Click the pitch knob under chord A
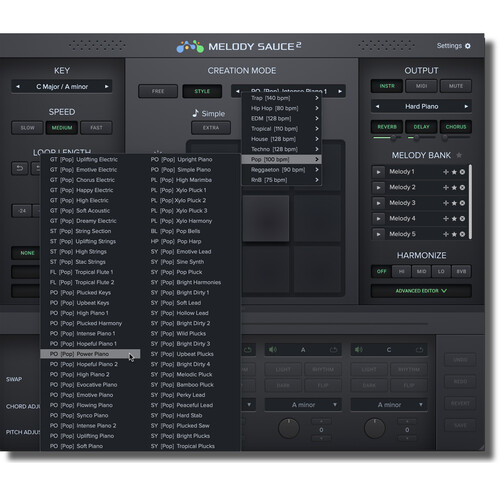The image size is (500, 500). click(289, 428)
